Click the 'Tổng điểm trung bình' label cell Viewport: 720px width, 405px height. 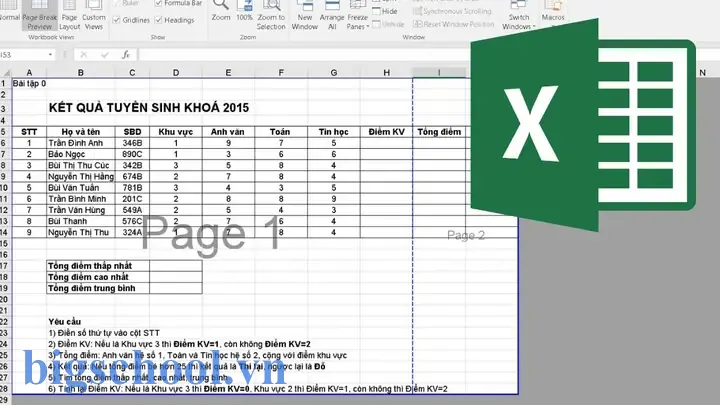point(98,288)
